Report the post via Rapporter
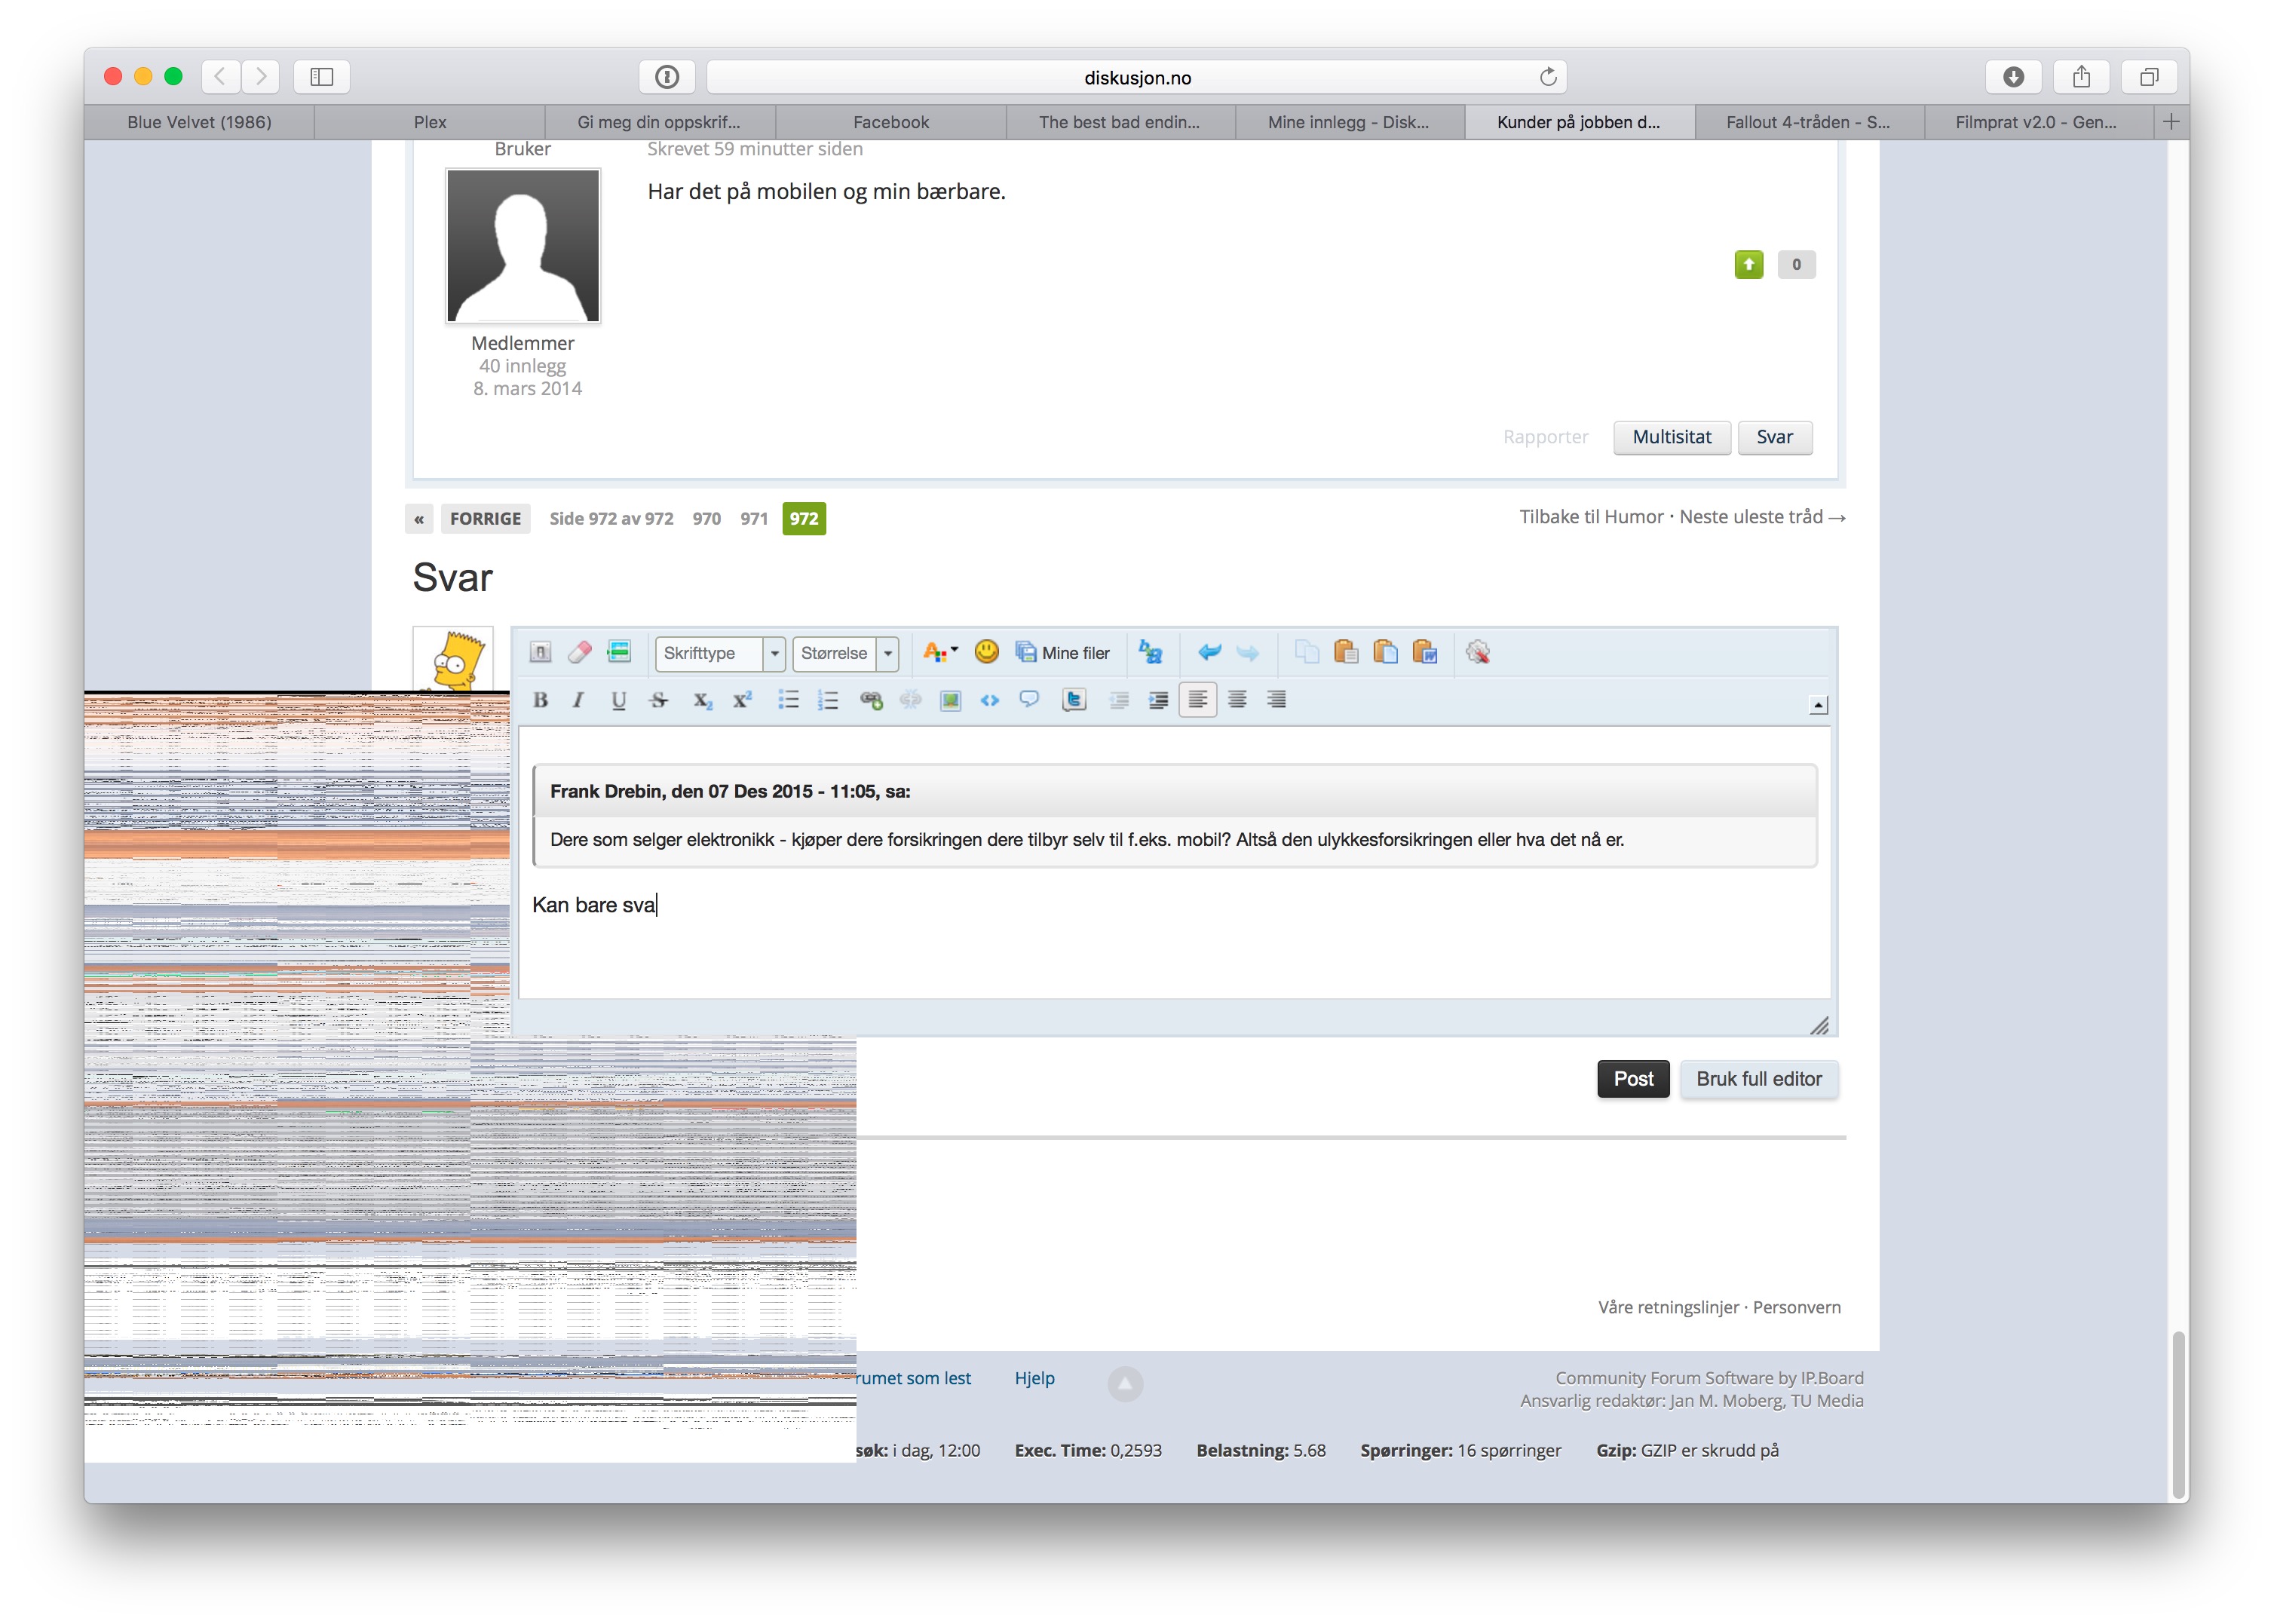 pos(1545,437)
